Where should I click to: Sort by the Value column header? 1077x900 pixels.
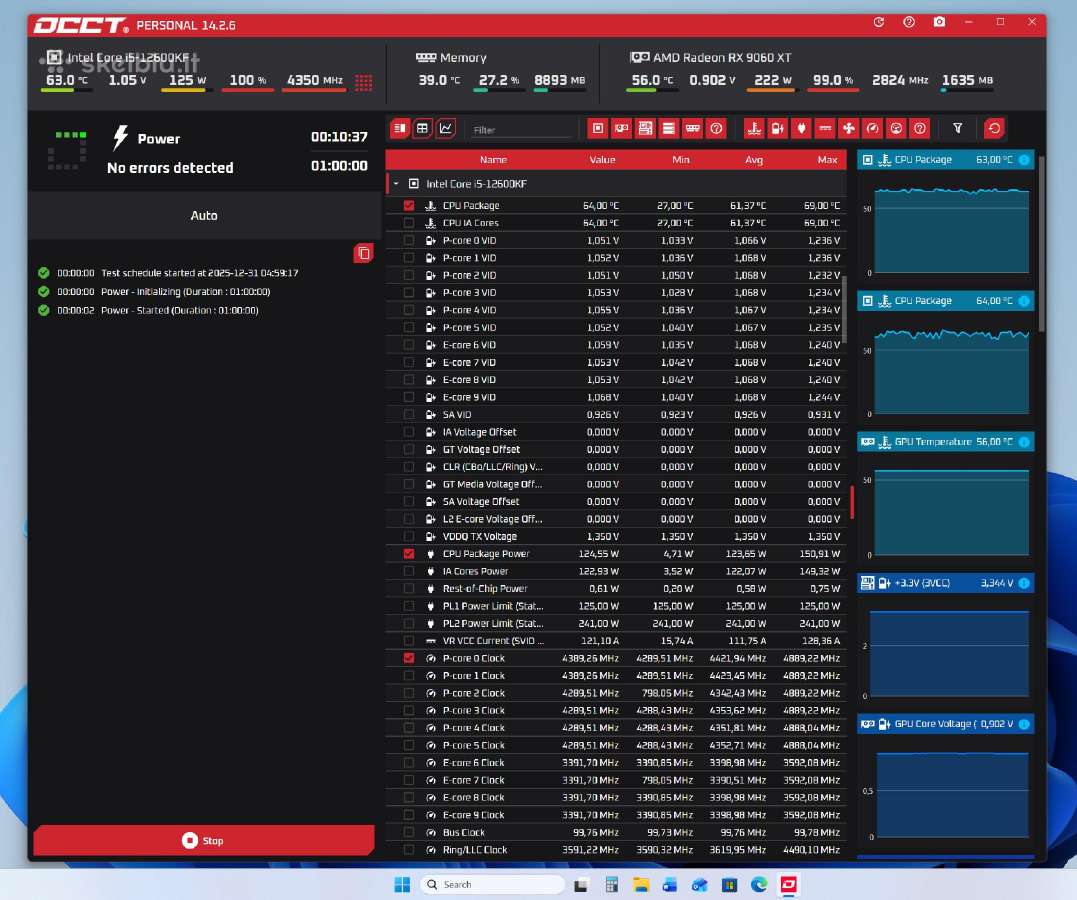pos(602,159)
